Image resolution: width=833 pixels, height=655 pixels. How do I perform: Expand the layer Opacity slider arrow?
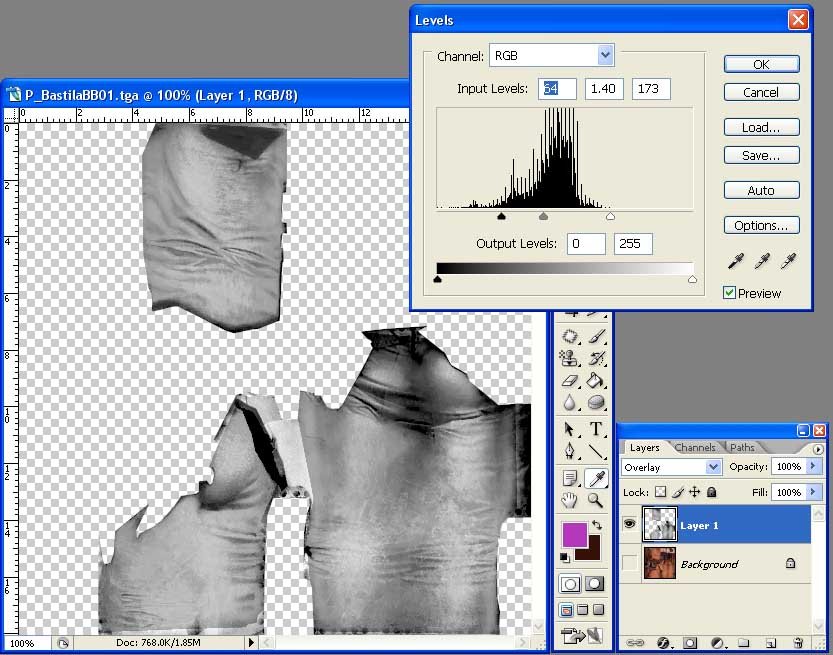pos(812,467)
